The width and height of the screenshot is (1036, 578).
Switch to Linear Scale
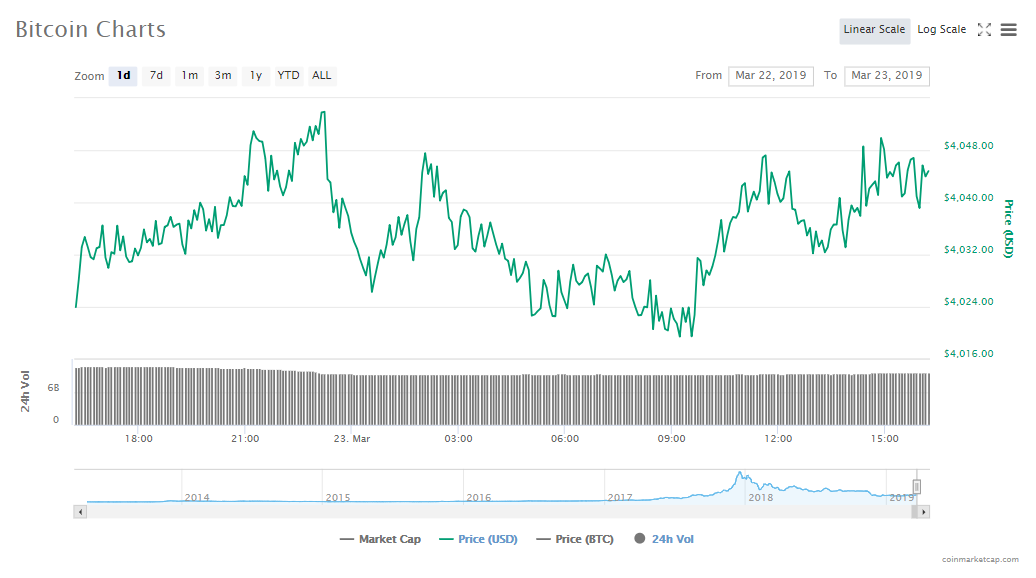coord(874,30)
